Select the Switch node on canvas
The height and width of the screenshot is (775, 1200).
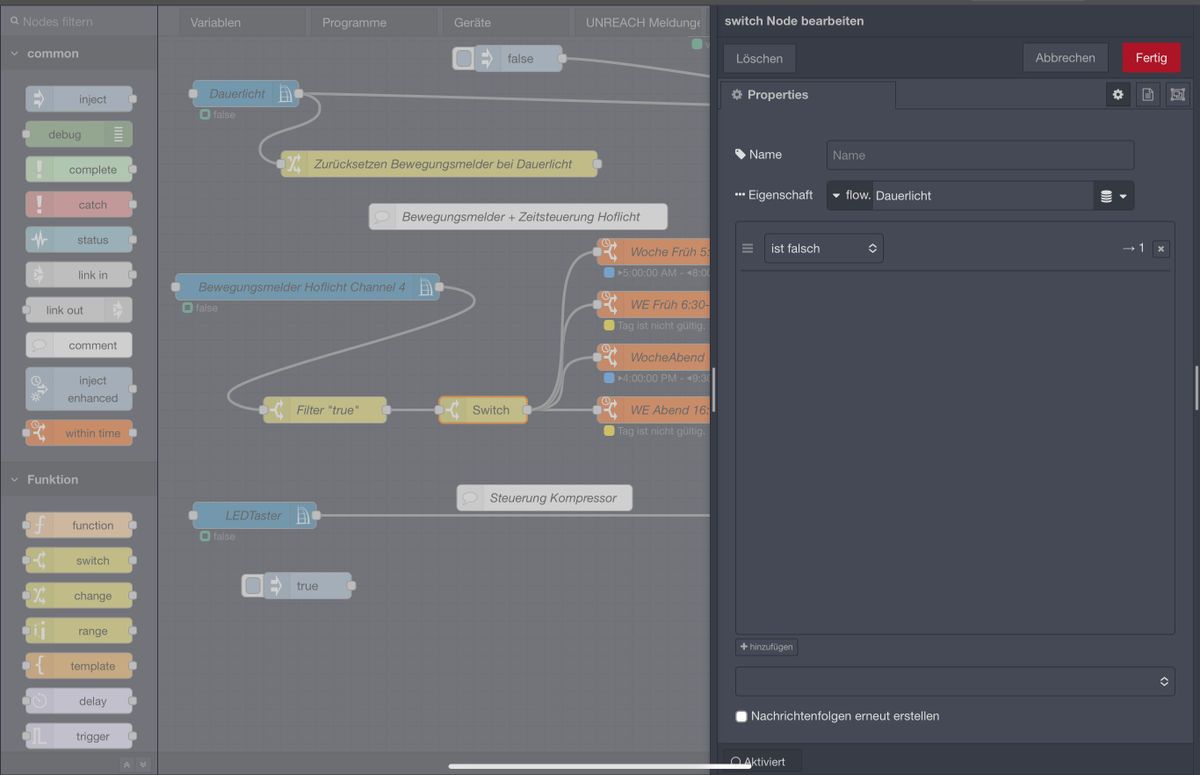tap(483, 410)
